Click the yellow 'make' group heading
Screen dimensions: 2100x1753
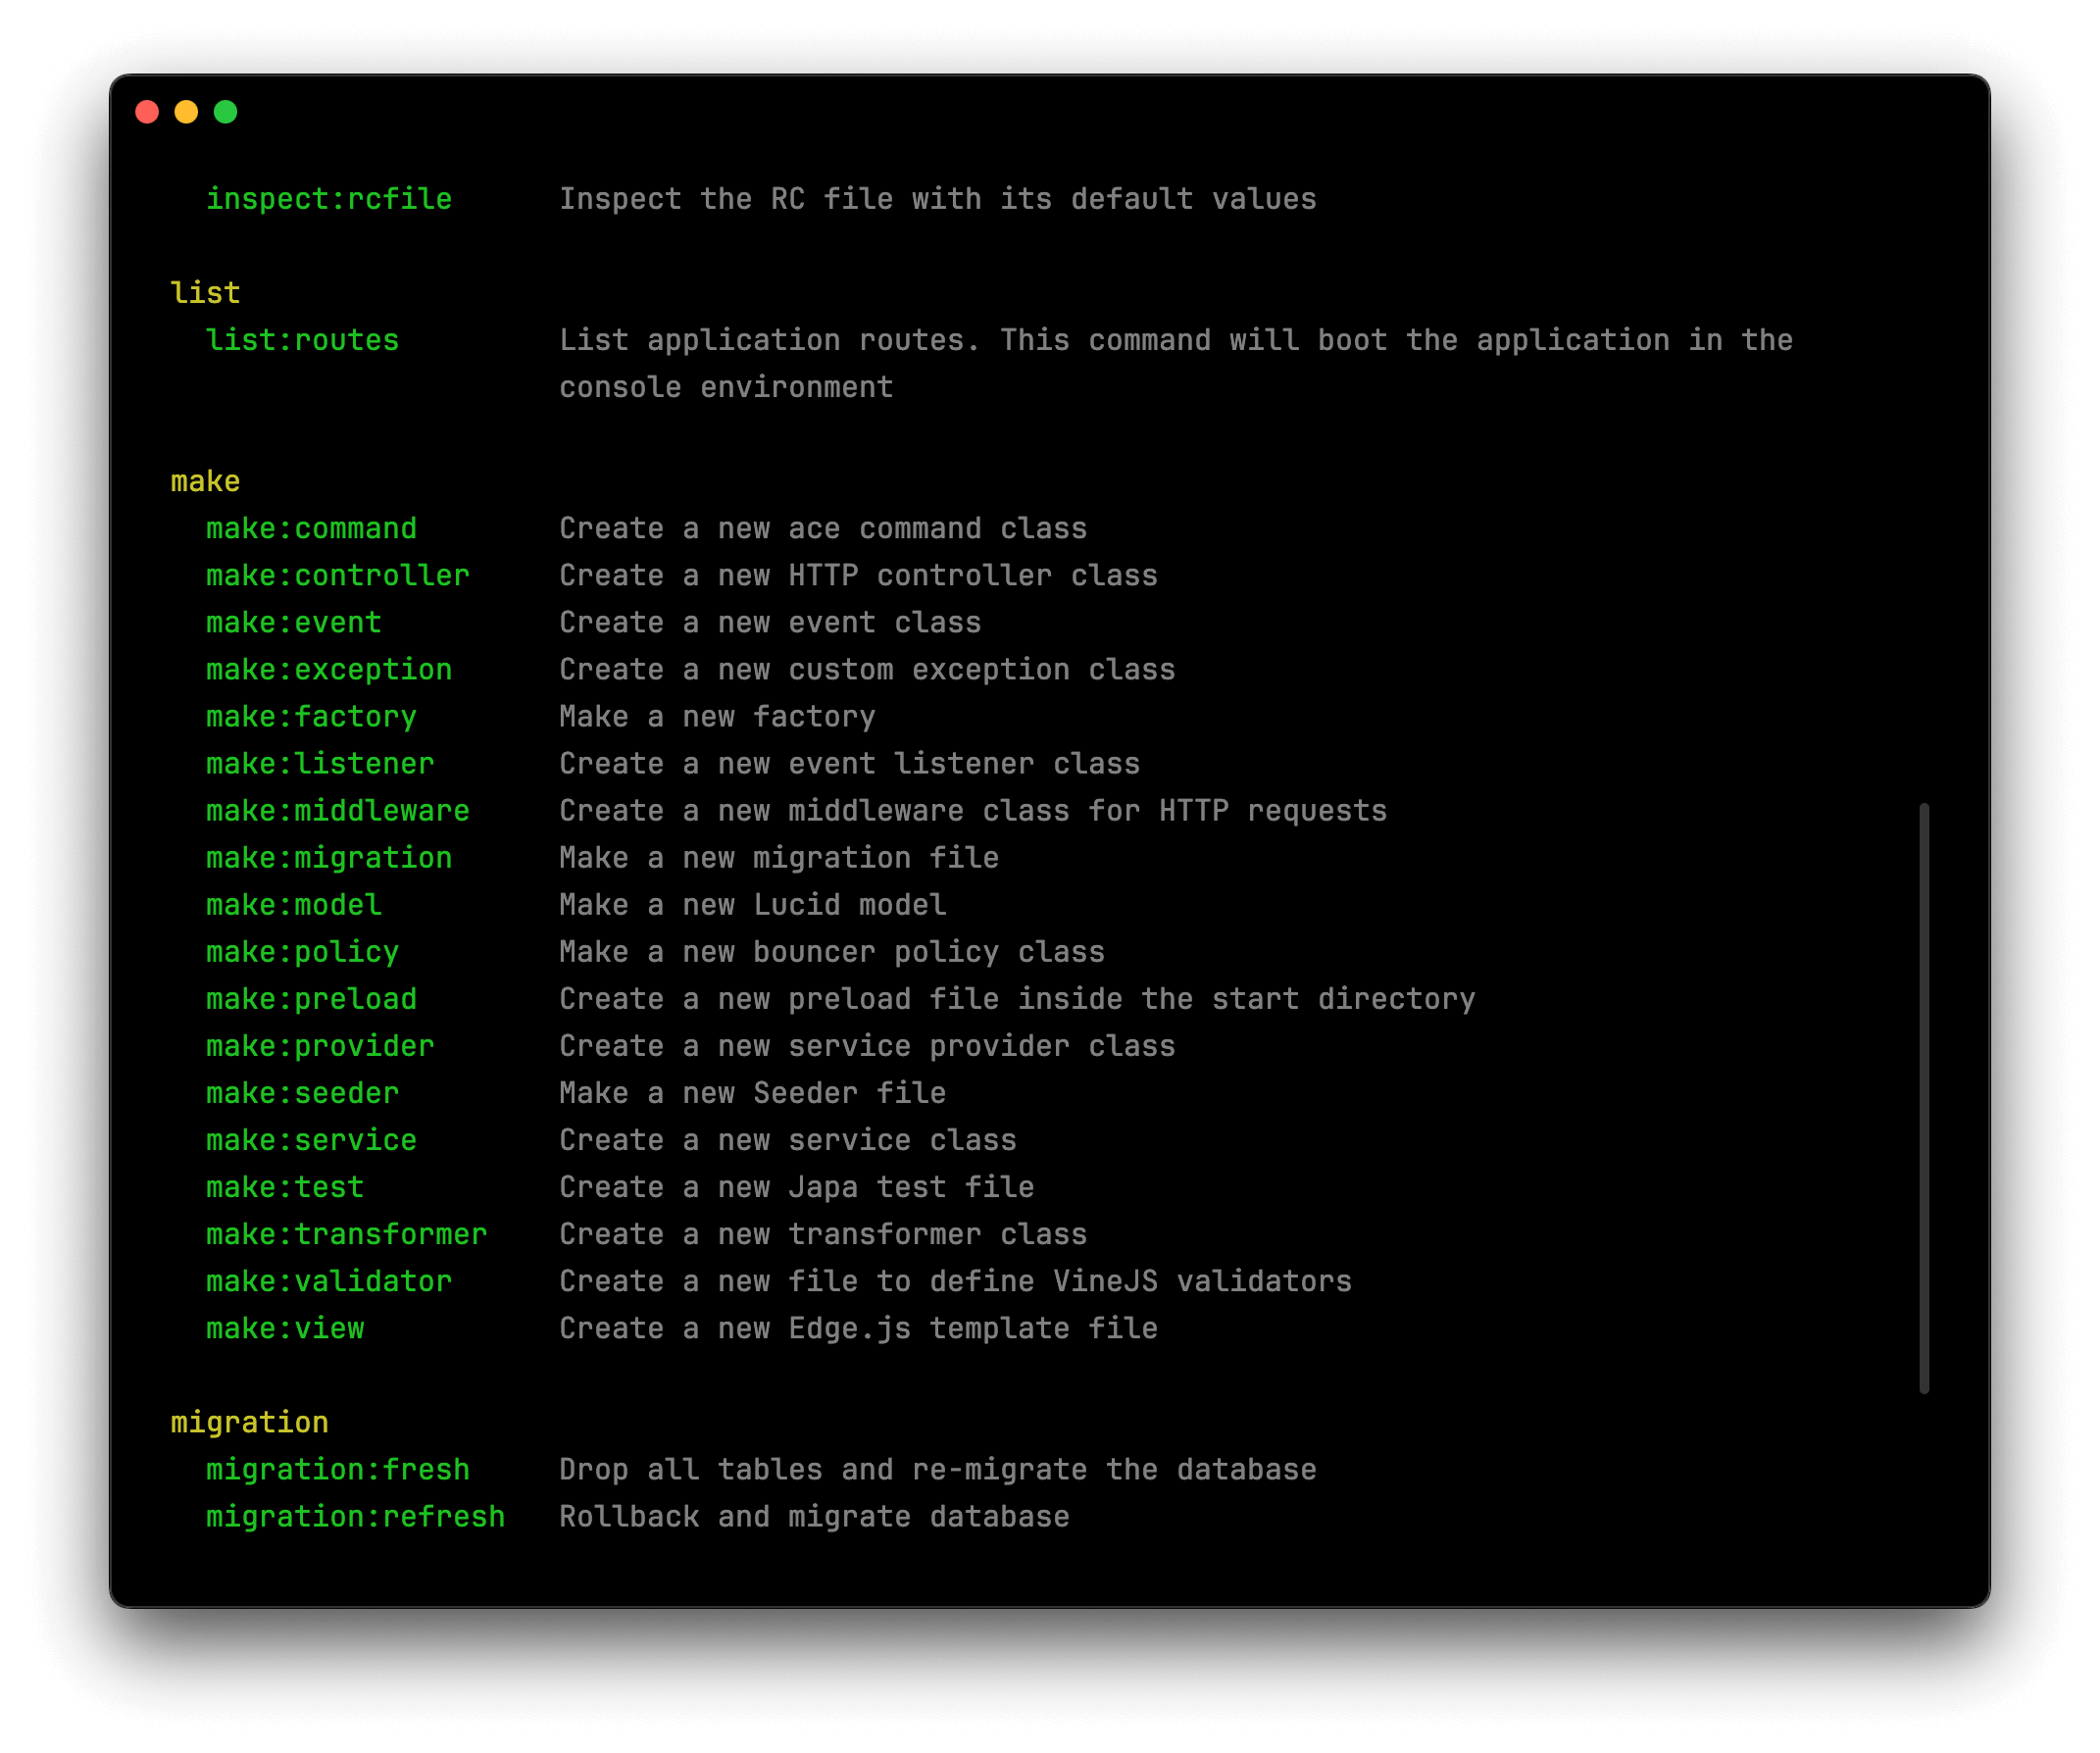tap(205, 481)
